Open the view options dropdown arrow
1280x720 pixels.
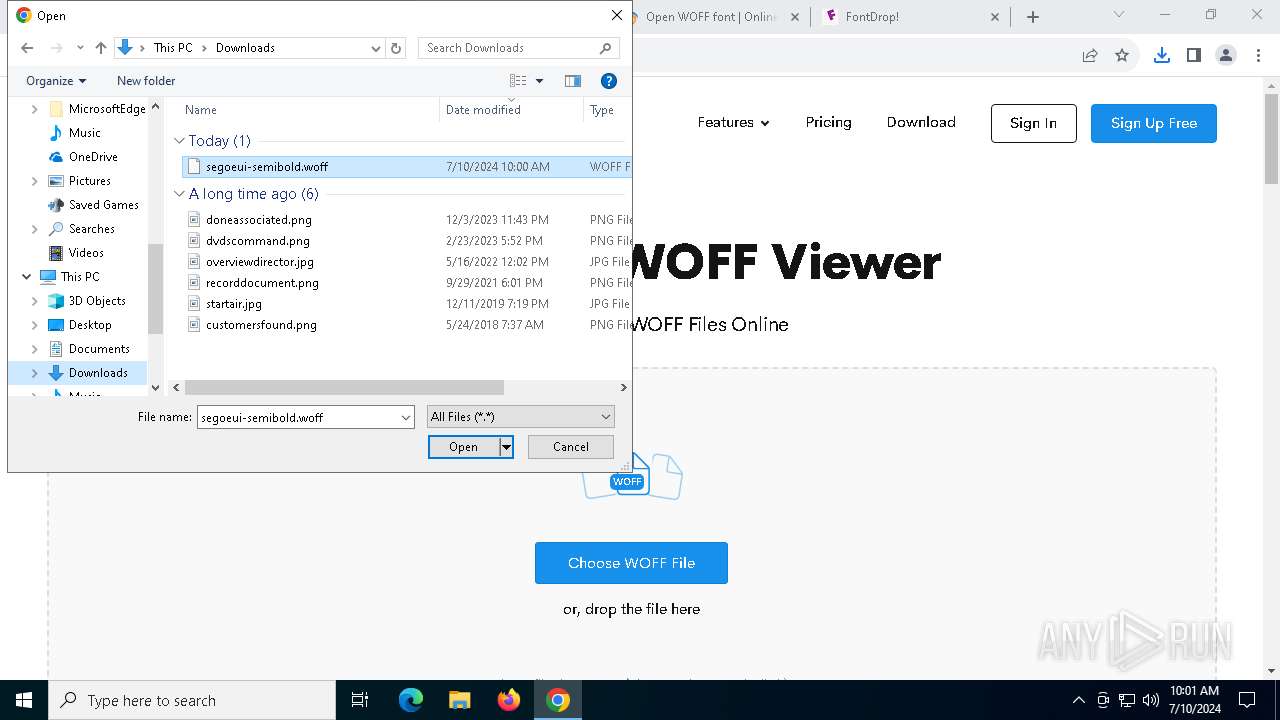point(539,81)
